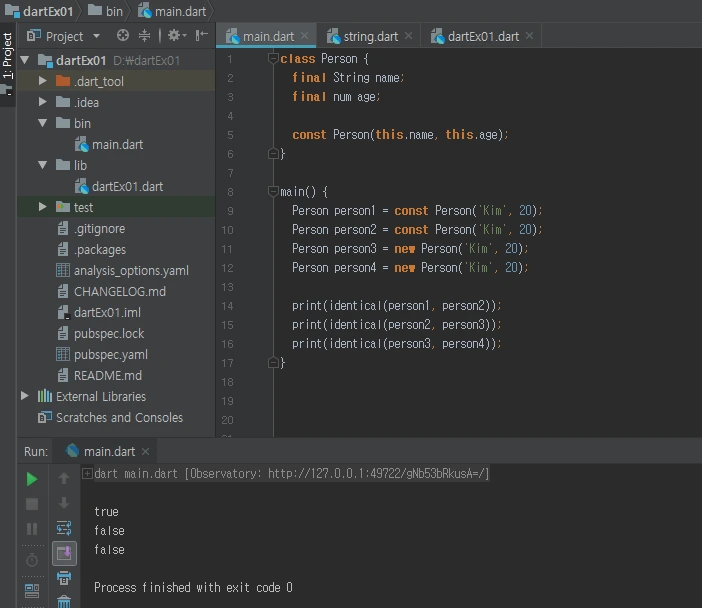Expand External Libraries node
Image resolution: width=702 pixels, height=608 pixels.
point(25,396)
